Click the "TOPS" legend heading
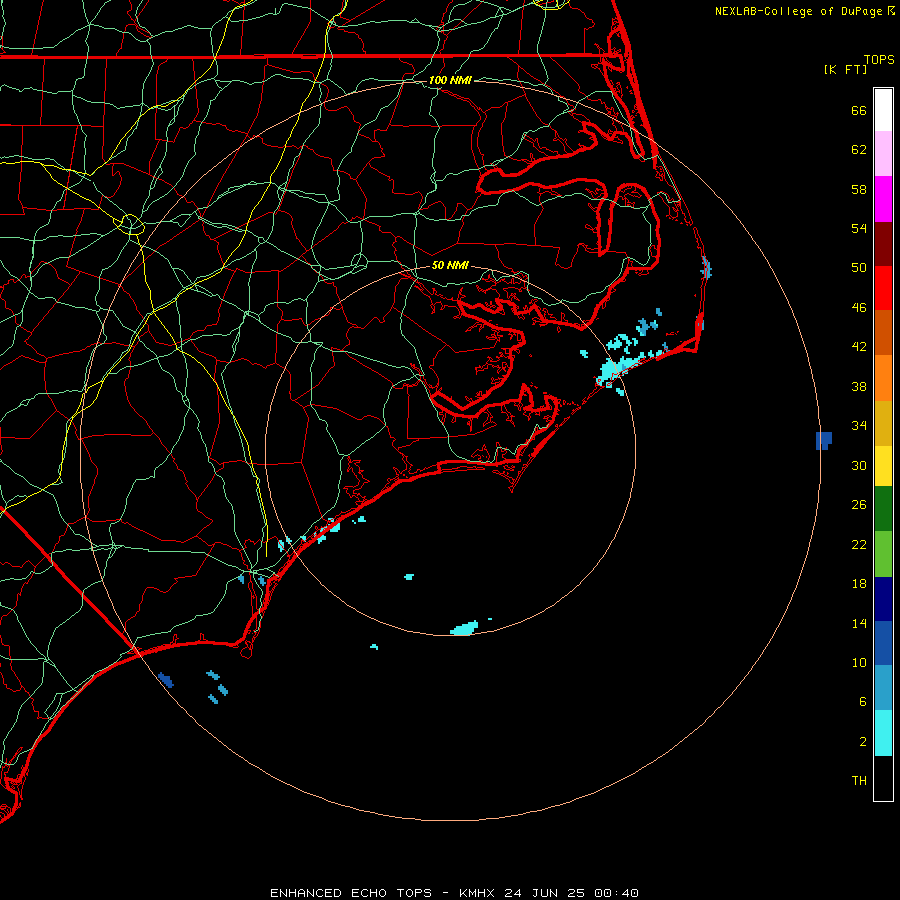This screenshot has height=900, width=900. click(x=879, y=59)
